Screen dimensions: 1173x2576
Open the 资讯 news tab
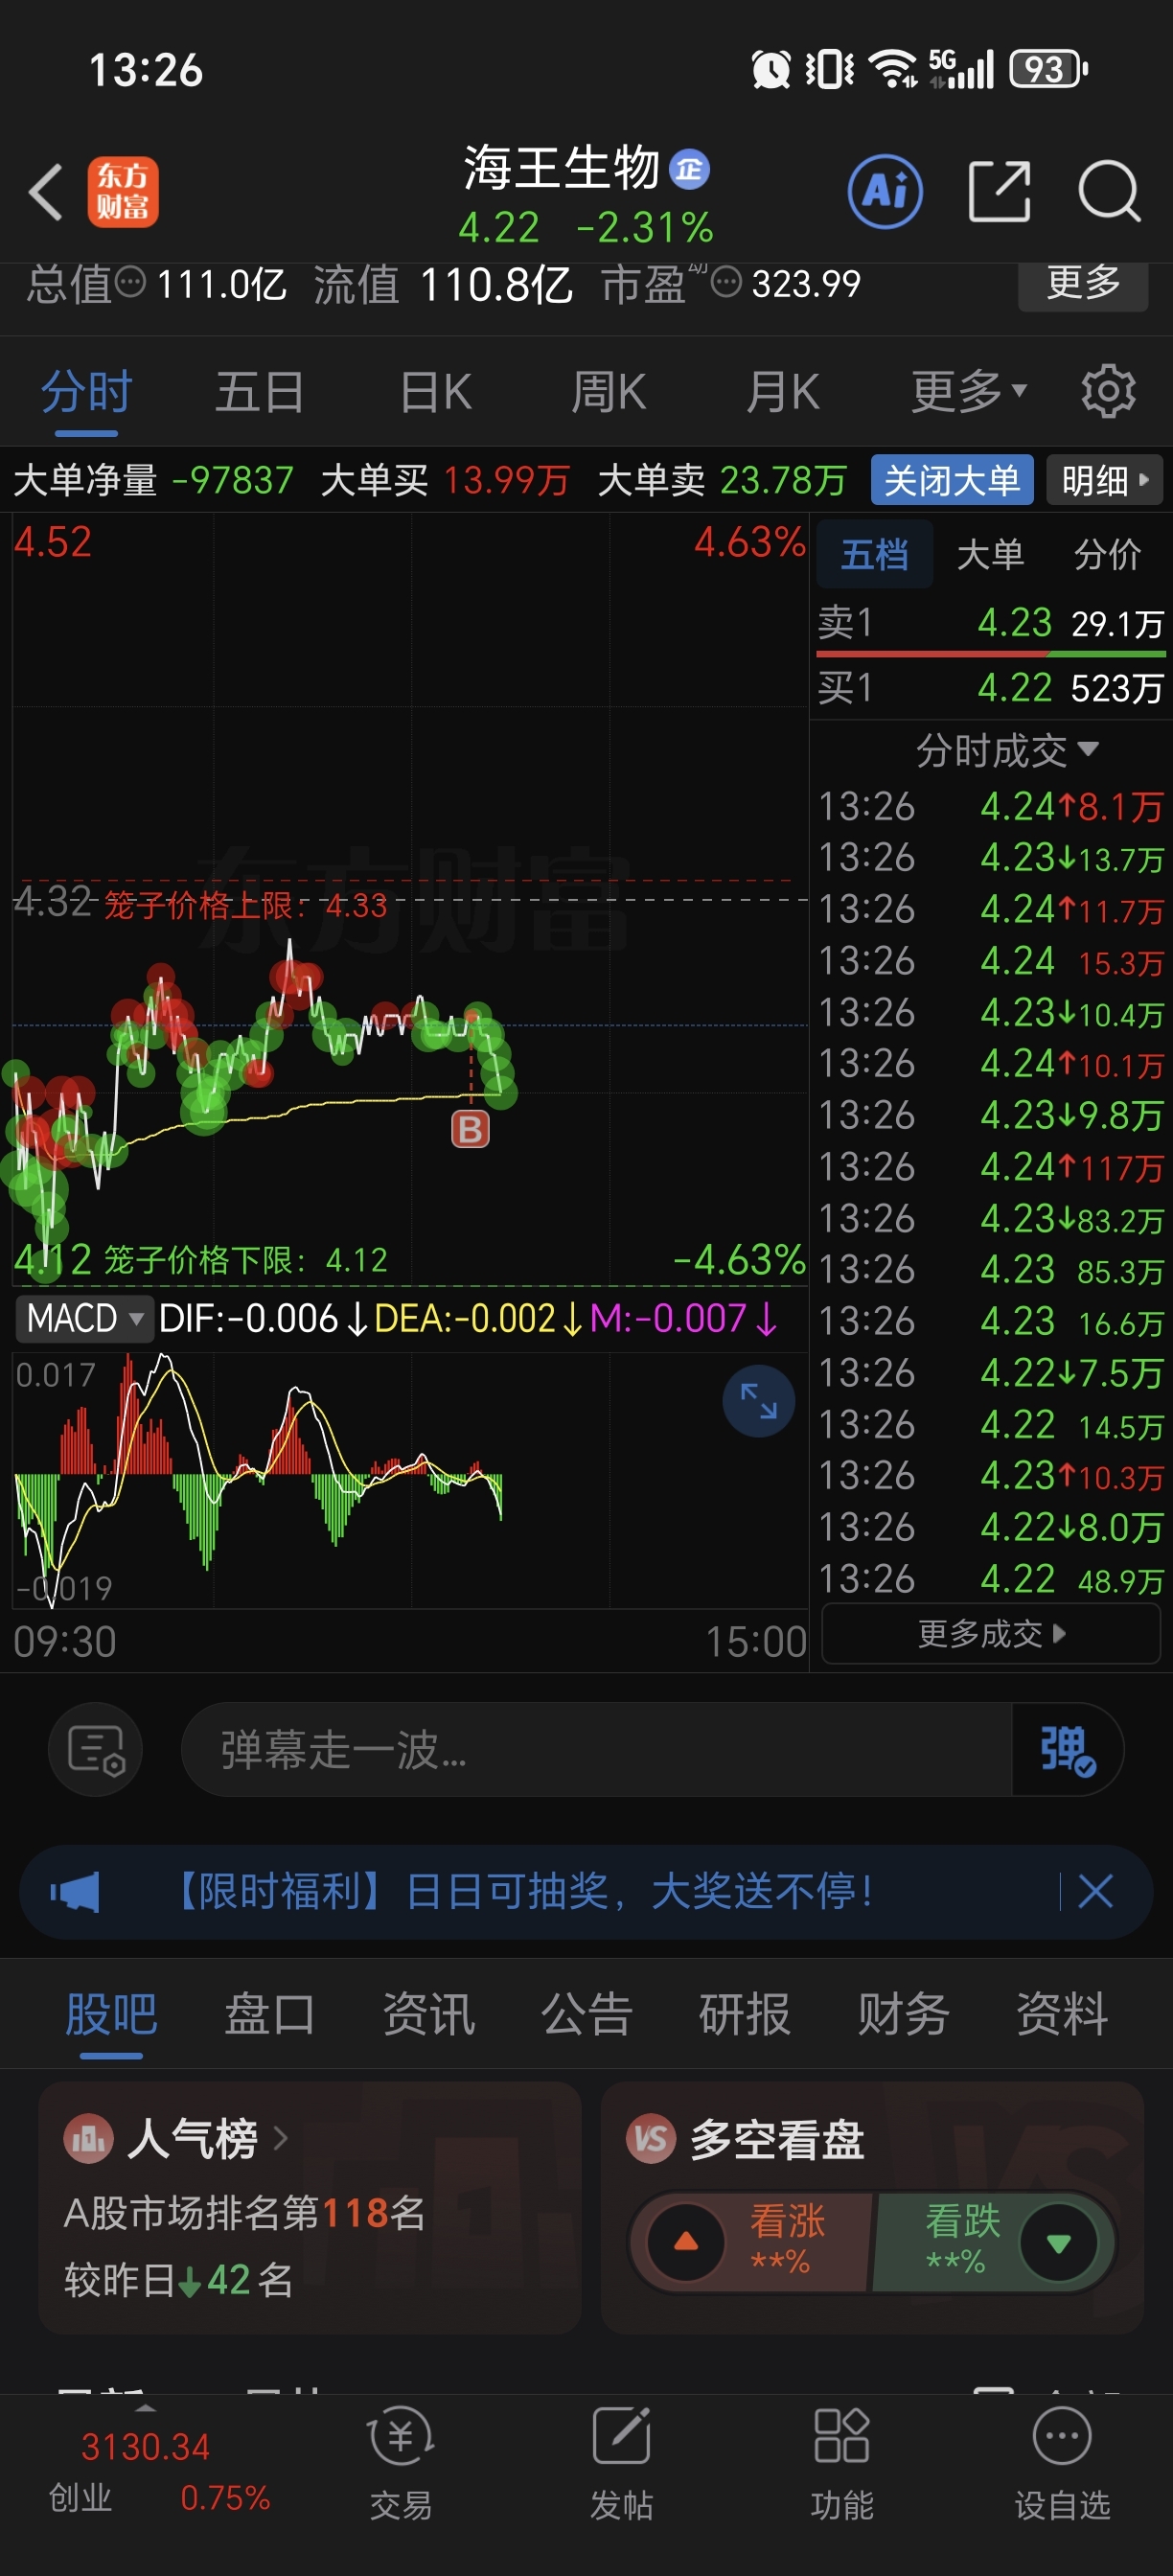pyautogui.click(x=428, y=2014)
